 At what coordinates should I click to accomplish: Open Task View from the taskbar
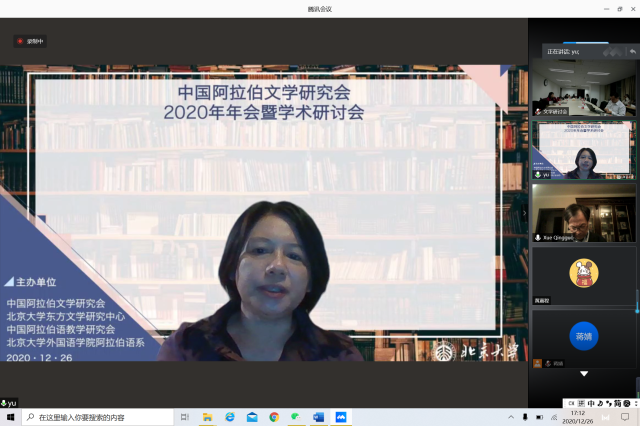[185, 417]
